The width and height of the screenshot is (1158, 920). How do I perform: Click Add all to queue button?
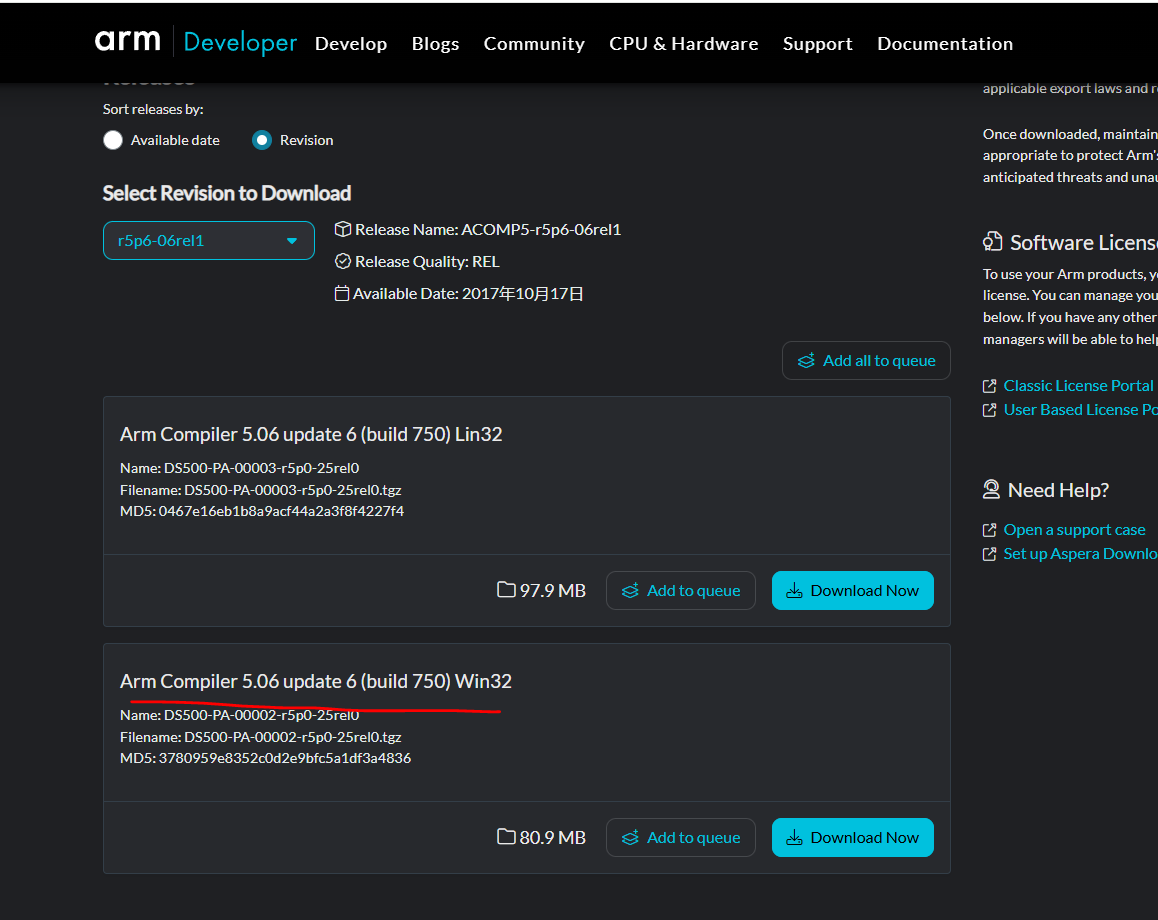pos(866,361)
